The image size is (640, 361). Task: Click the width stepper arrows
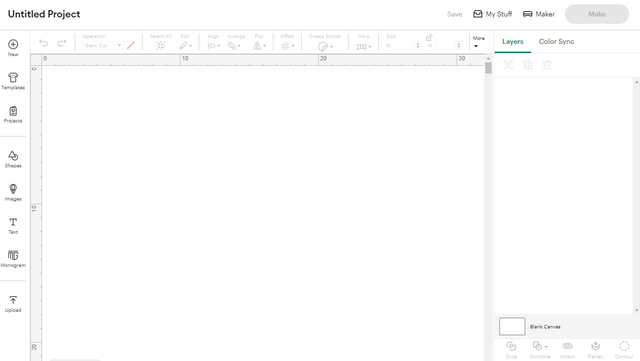coord(418,45)
